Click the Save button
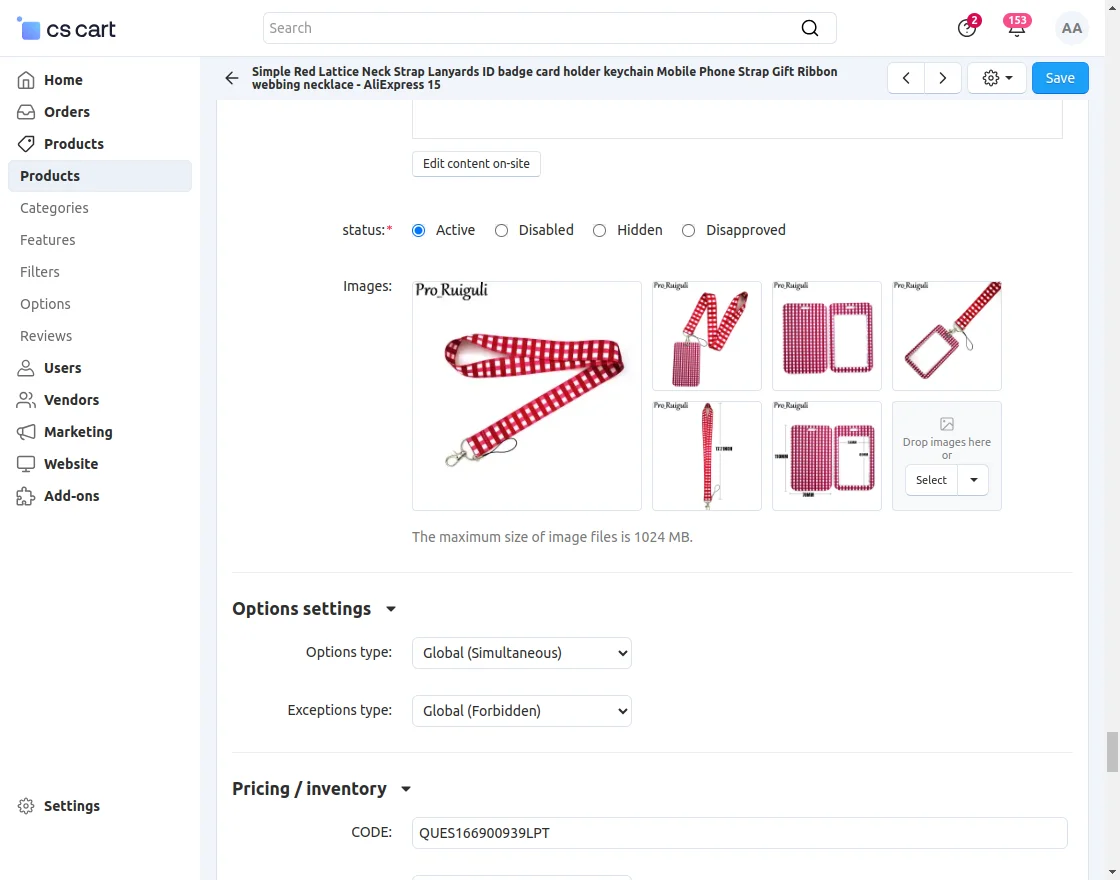Screen dimensions: 1120x880 [x=1060, y=78]
